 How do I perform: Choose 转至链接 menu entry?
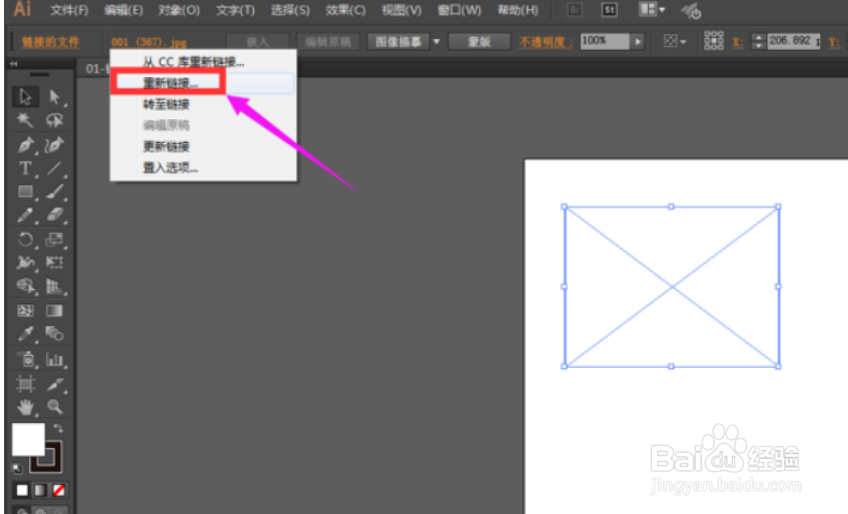tap(203, 104)
